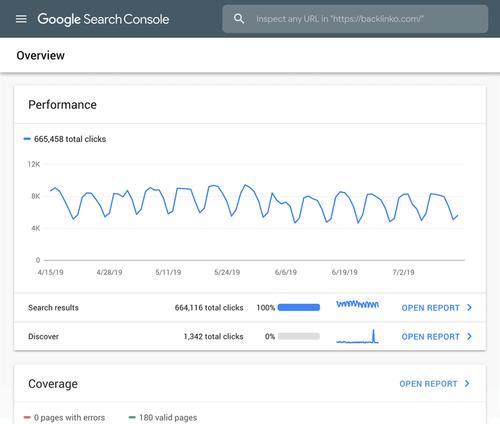Click the 0 pages with errors legend
The image size is (500, 424).
[x=64, y=417]
